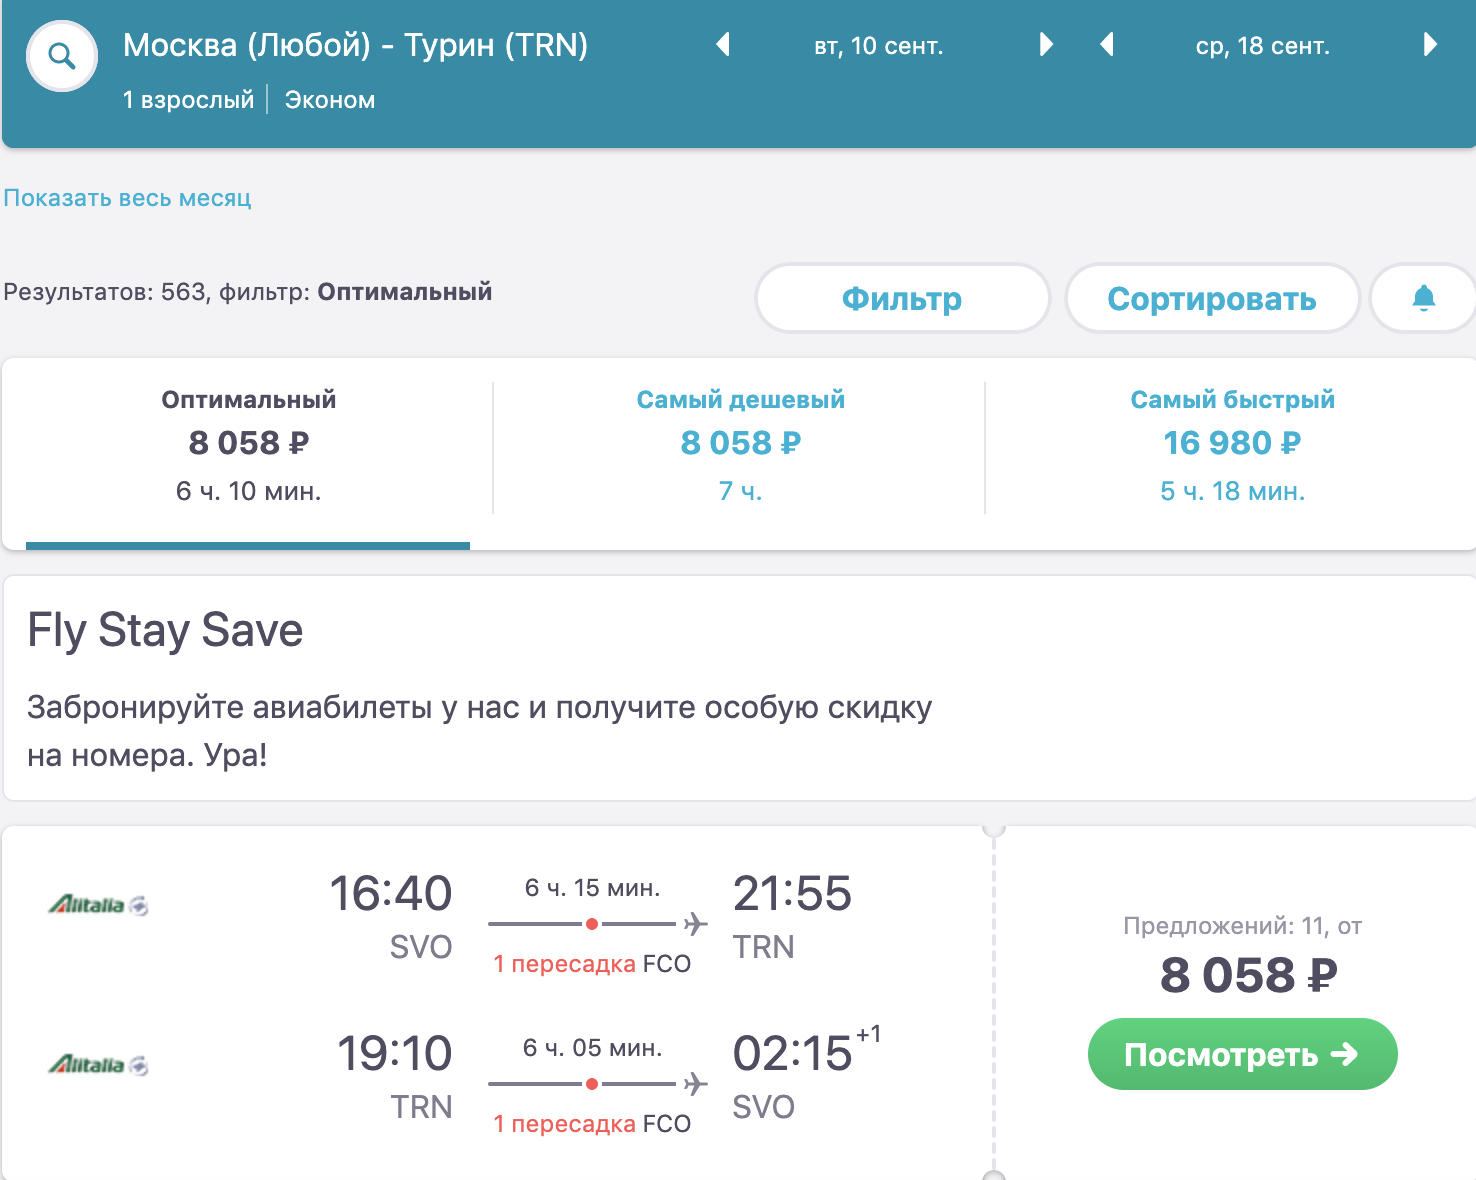Click airplane icon on outbound flight line

tap(695, 924)
